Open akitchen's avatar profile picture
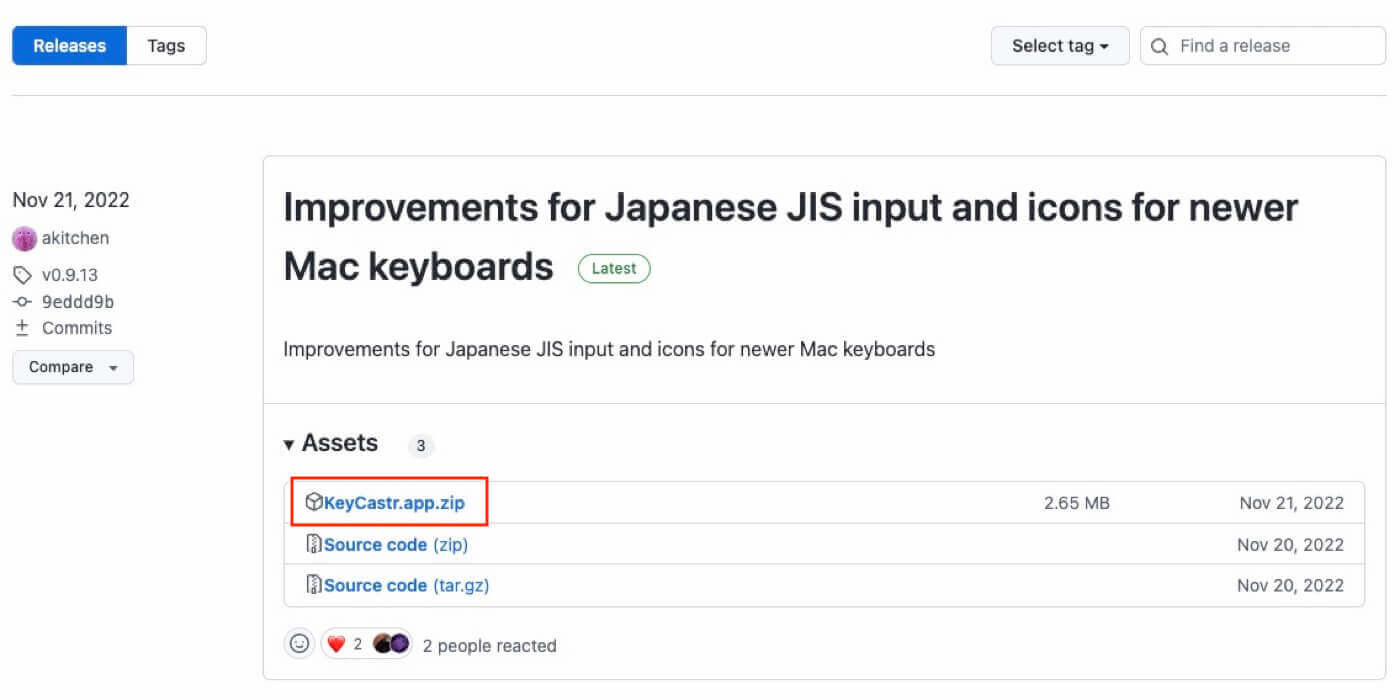Screen dimensions: 1400x700 click(x=24, y=239)
